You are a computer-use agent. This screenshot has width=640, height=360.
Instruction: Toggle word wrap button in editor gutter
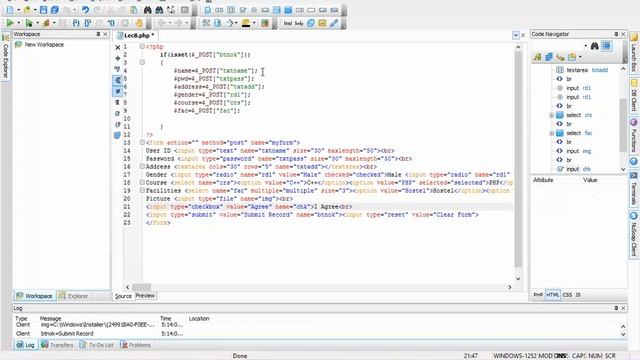118,80
